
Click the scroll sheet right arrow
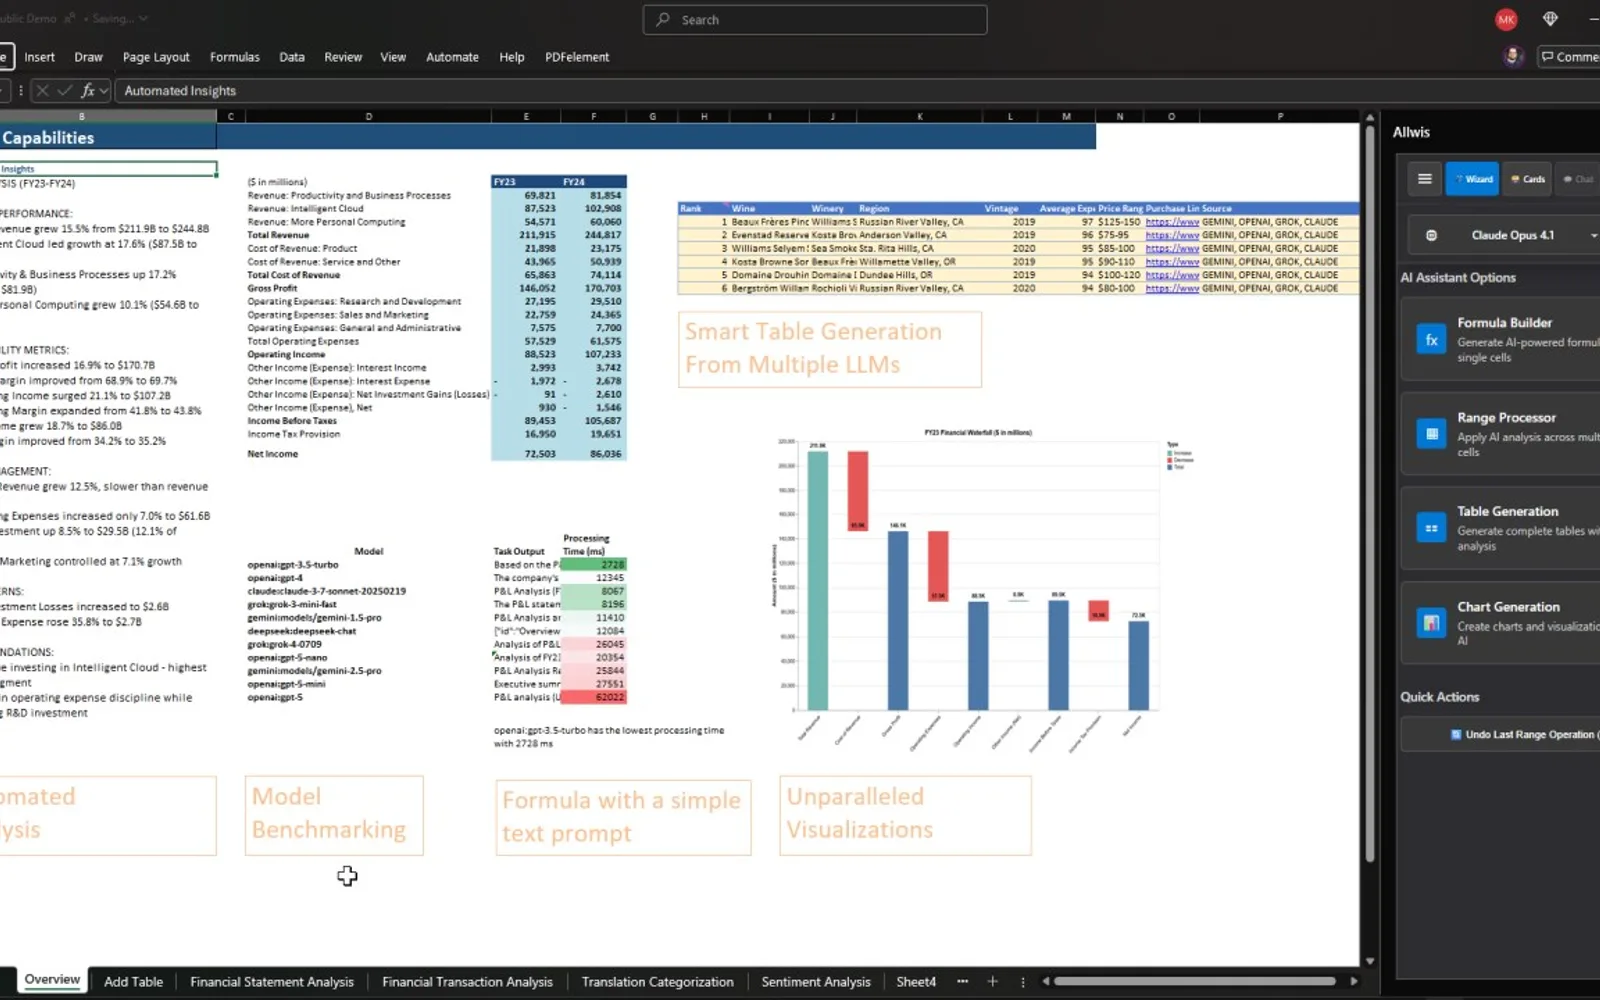pyautogui.click(x=1354, y=981)
